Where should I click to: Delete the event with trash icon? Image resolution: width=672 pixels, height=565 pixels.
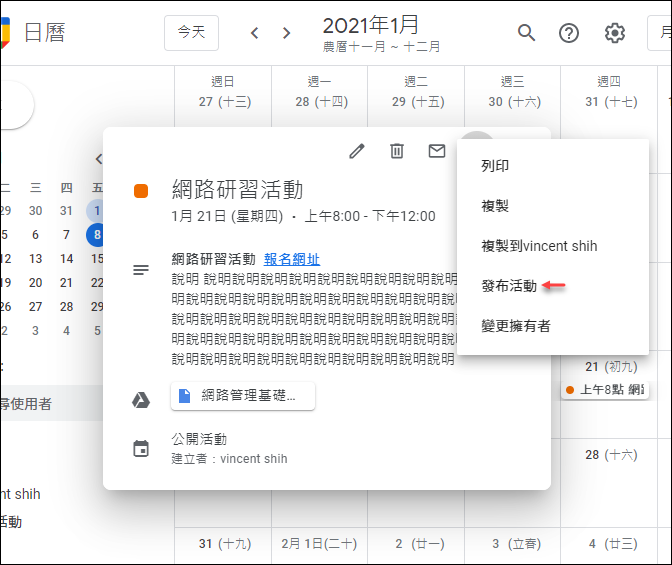coord(396,151)
